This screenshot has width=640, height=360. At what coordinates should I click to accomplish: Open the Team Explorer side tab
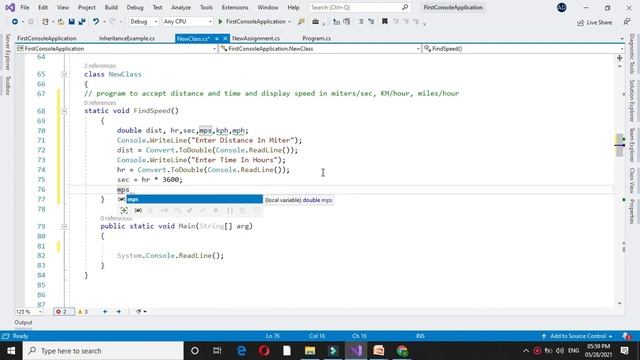click(x=631, y=145)
